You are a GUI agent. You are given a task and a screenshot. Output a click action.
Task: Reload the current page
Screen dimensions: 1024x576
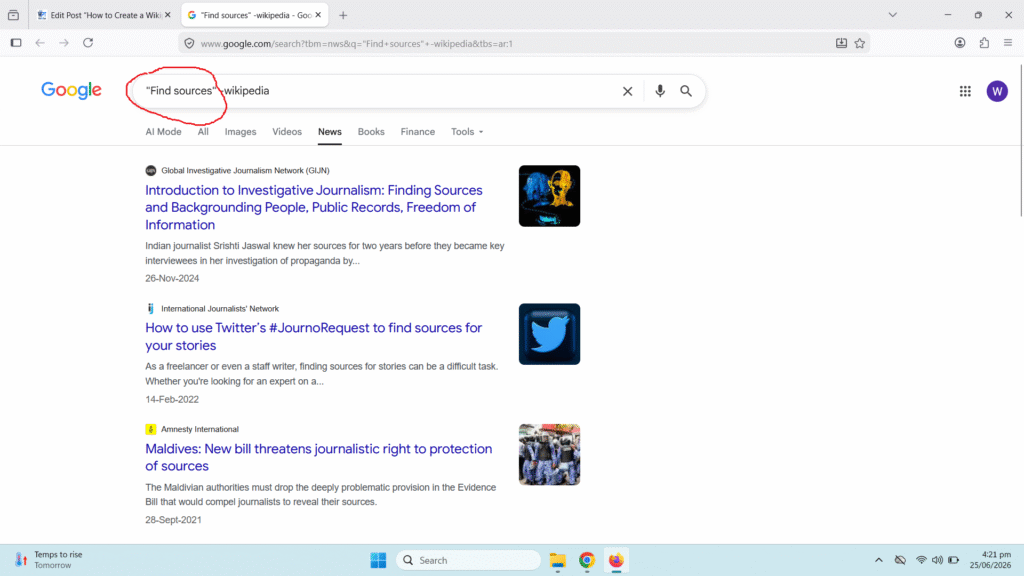click(88, 43)
